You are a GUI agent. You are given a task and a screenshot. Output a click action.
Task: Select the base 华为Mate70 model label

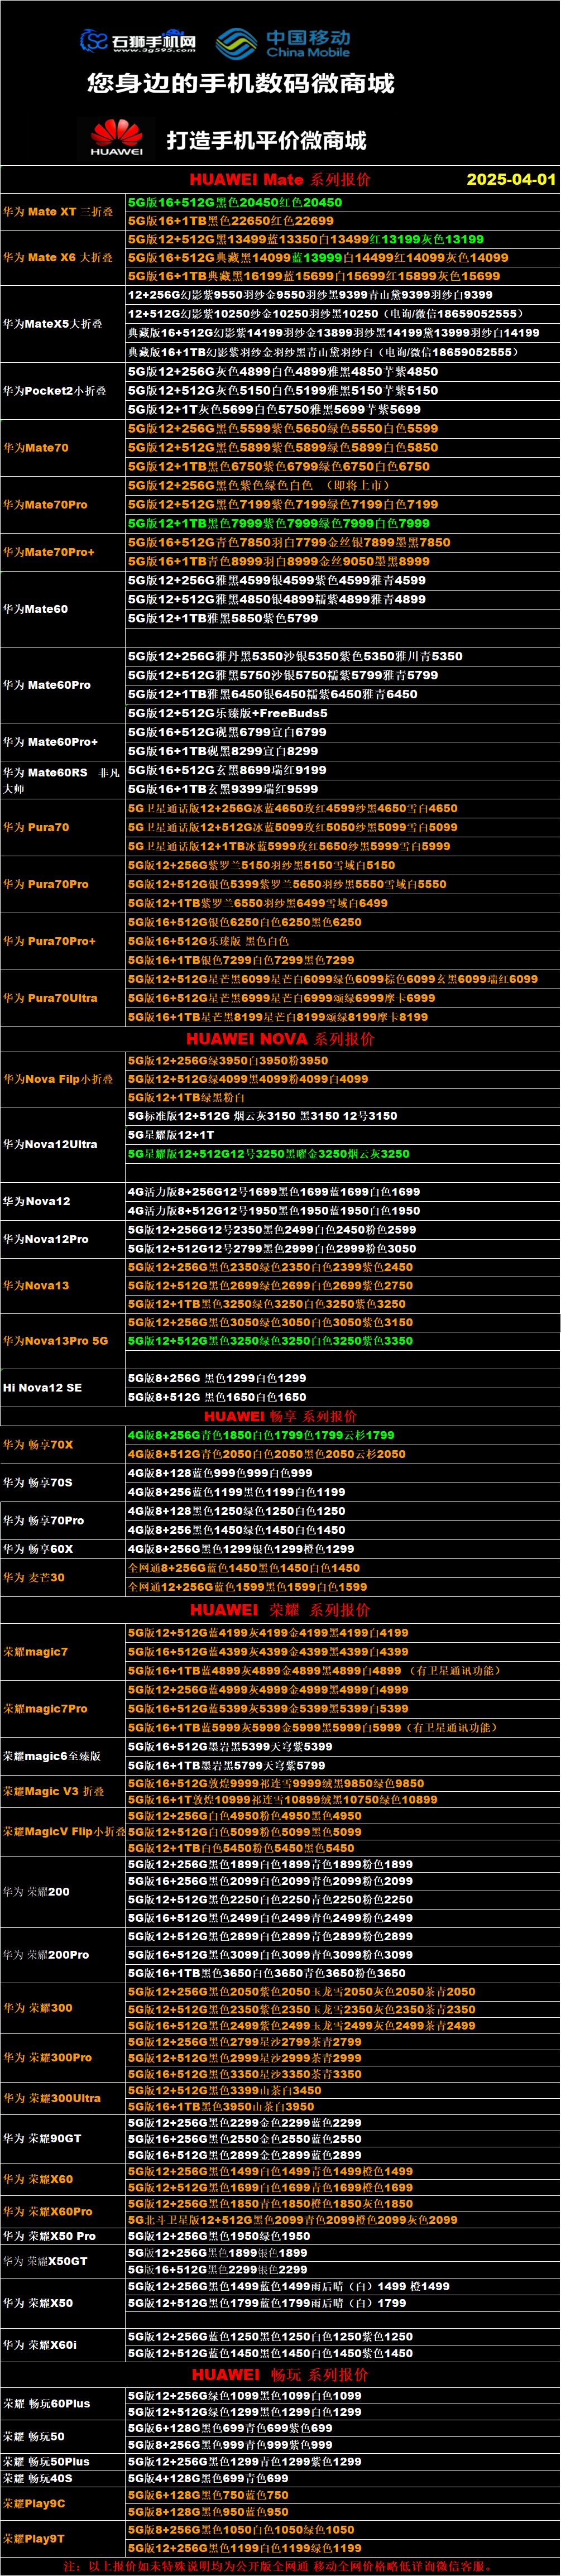tap(36, 448)
